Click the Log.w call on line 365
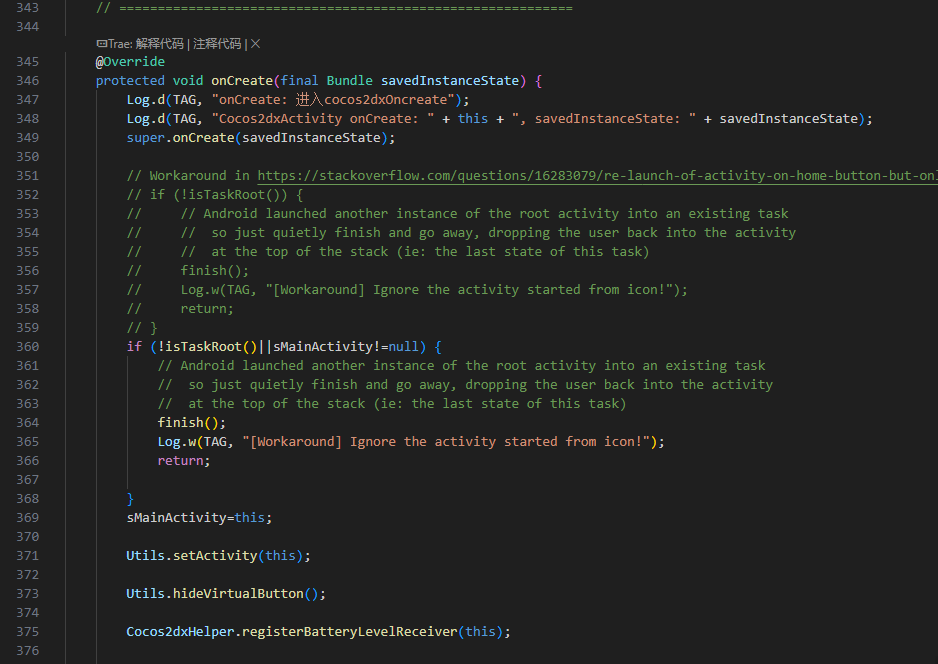 tap(411, 441)
